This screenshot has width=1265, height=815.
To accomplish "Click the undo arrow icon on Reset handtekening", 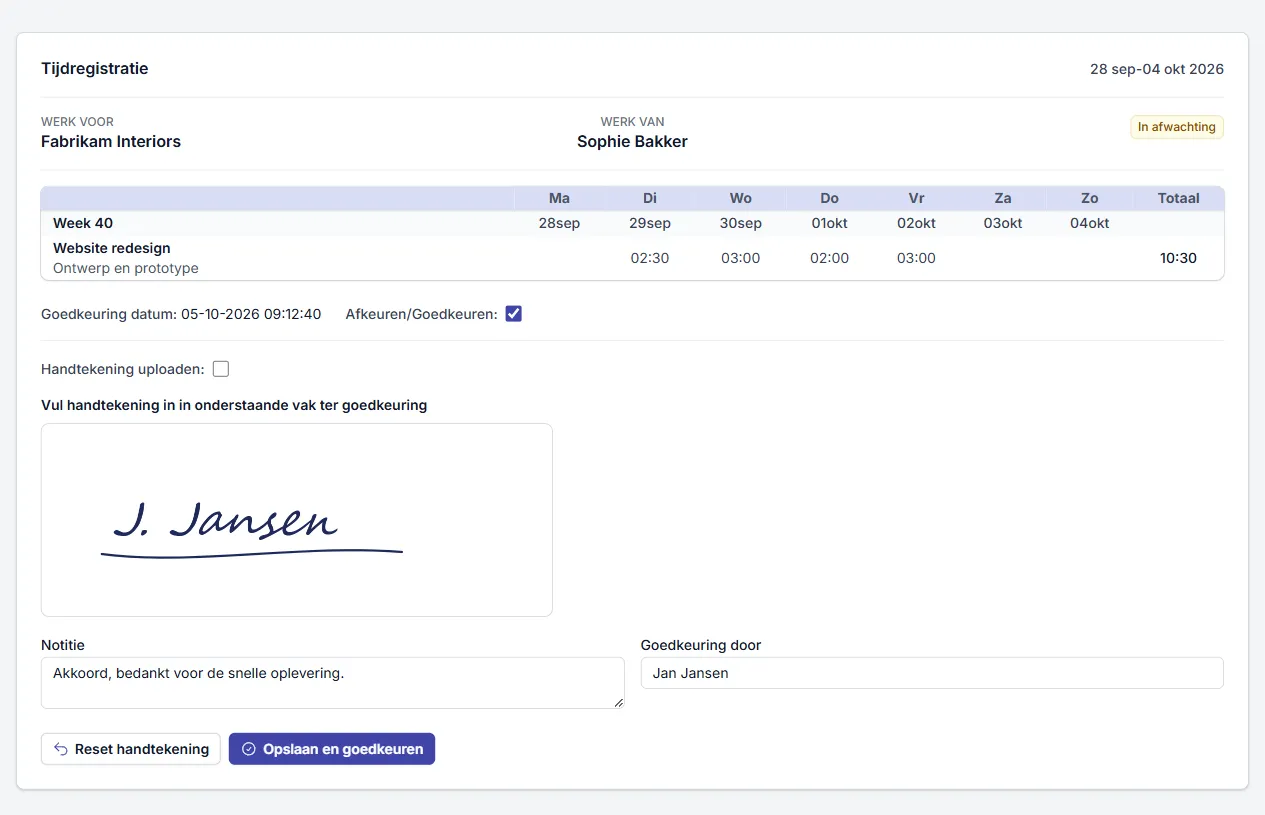I will (x=61, y=749).
